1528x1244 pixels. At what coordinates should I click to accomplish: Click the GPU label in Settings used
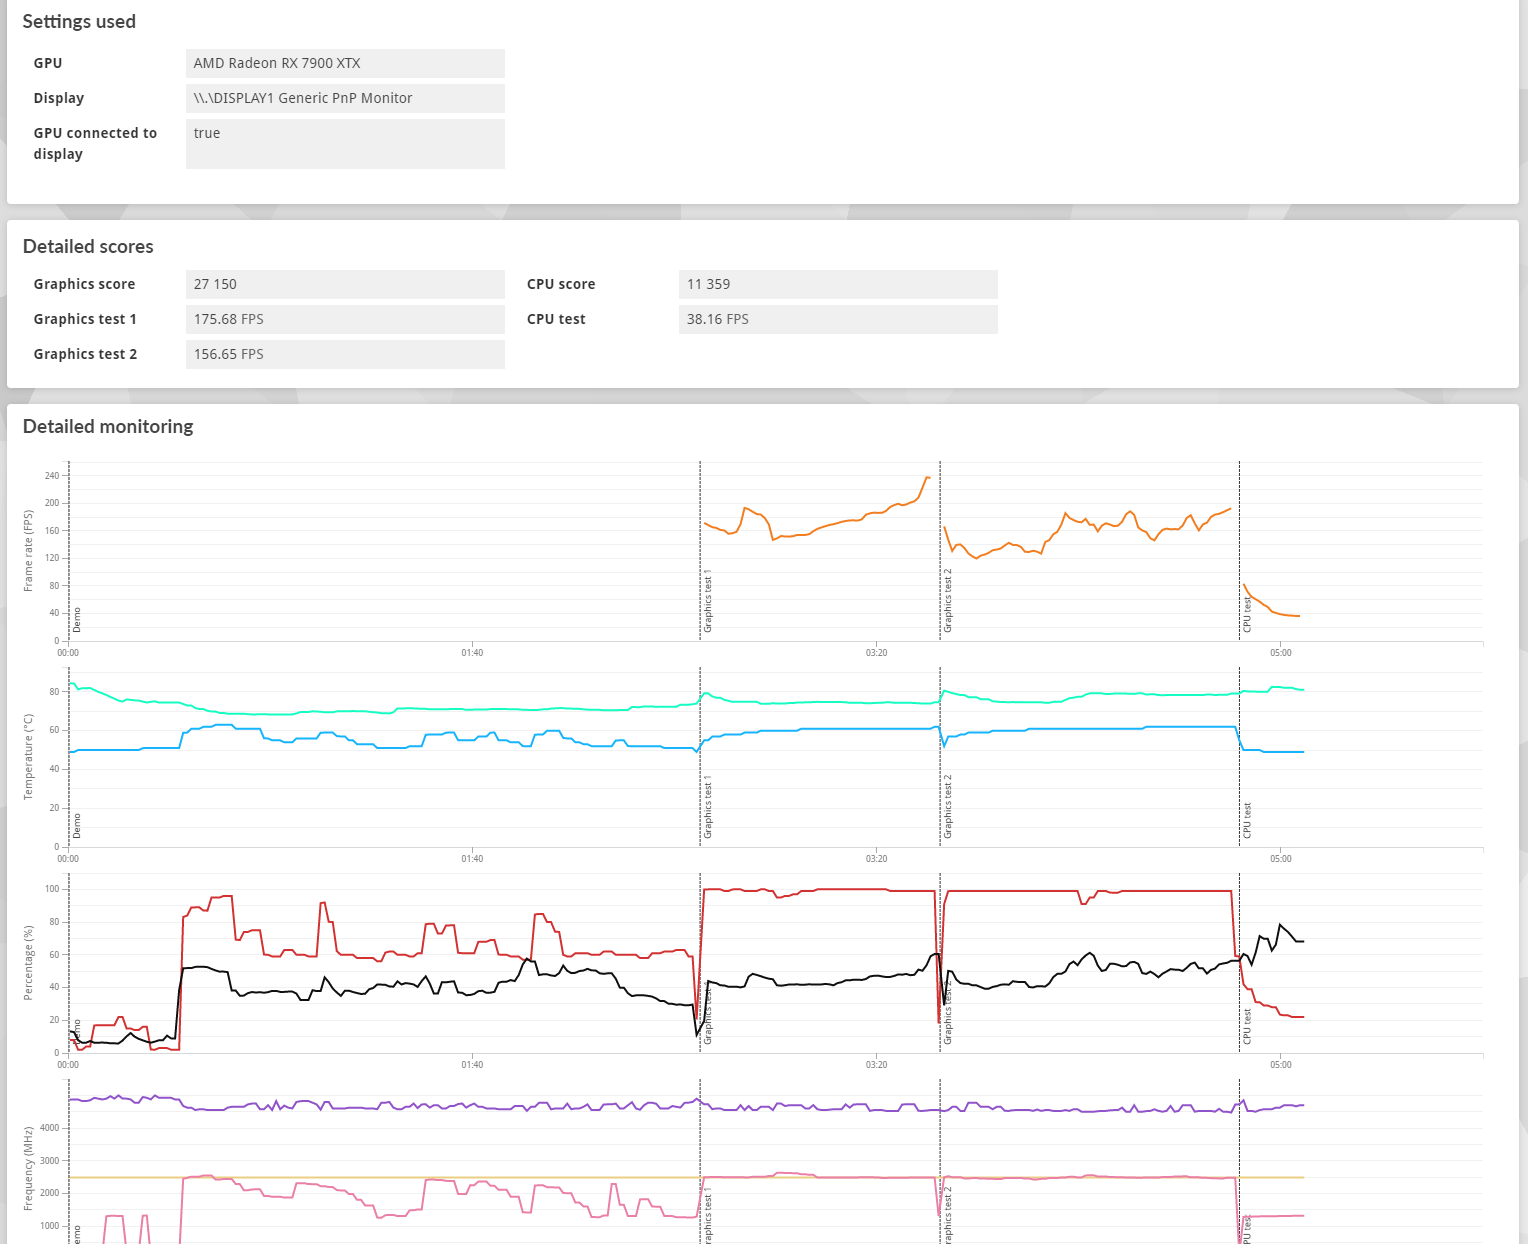pyautogui.click(x=48, y=63)
